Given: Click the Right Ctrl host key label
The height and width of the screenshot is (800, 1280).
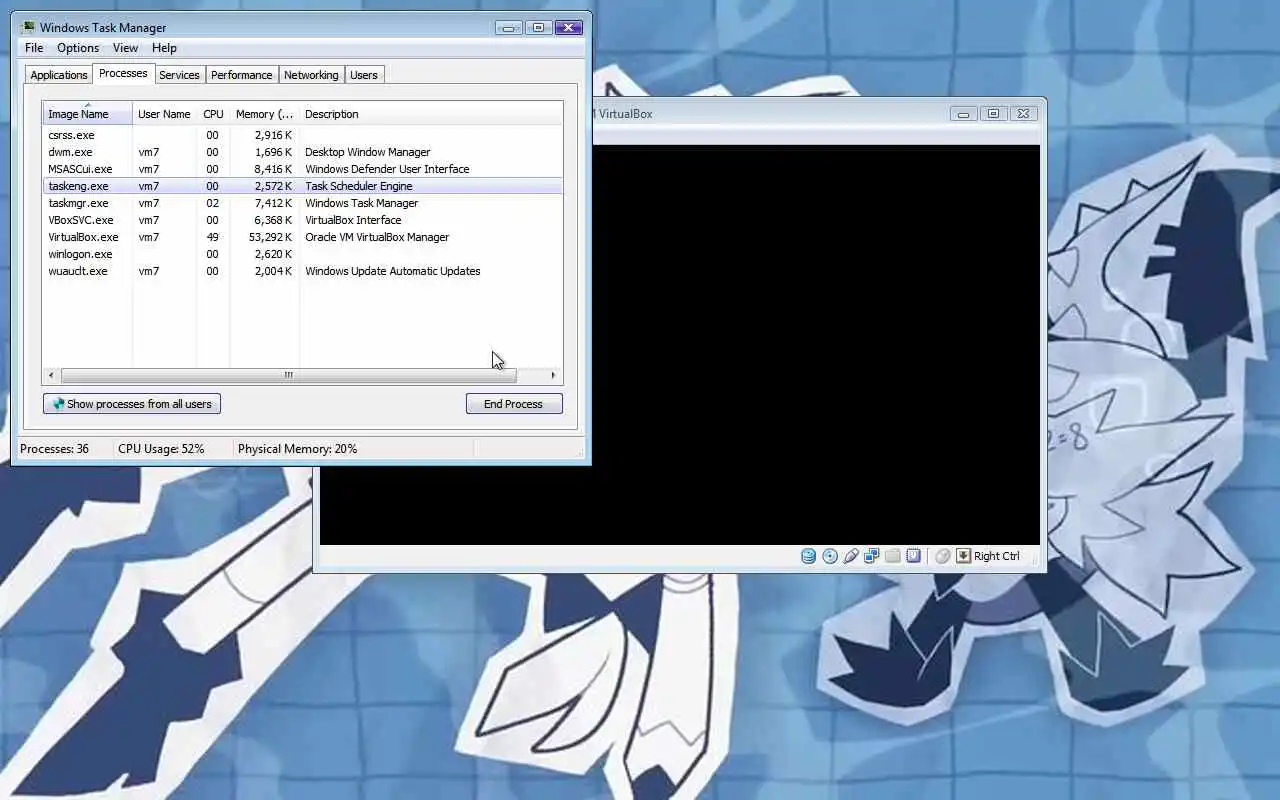Looking at the screenshot, I should click(997, 556).
